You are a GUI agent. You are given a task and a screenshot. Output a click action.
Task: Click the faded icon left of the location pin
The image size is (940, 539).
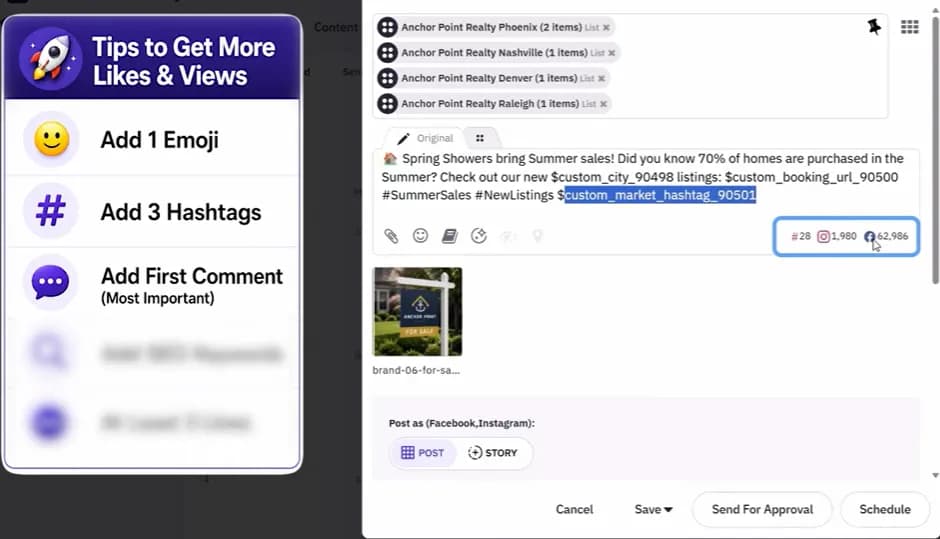coord(508,236)
